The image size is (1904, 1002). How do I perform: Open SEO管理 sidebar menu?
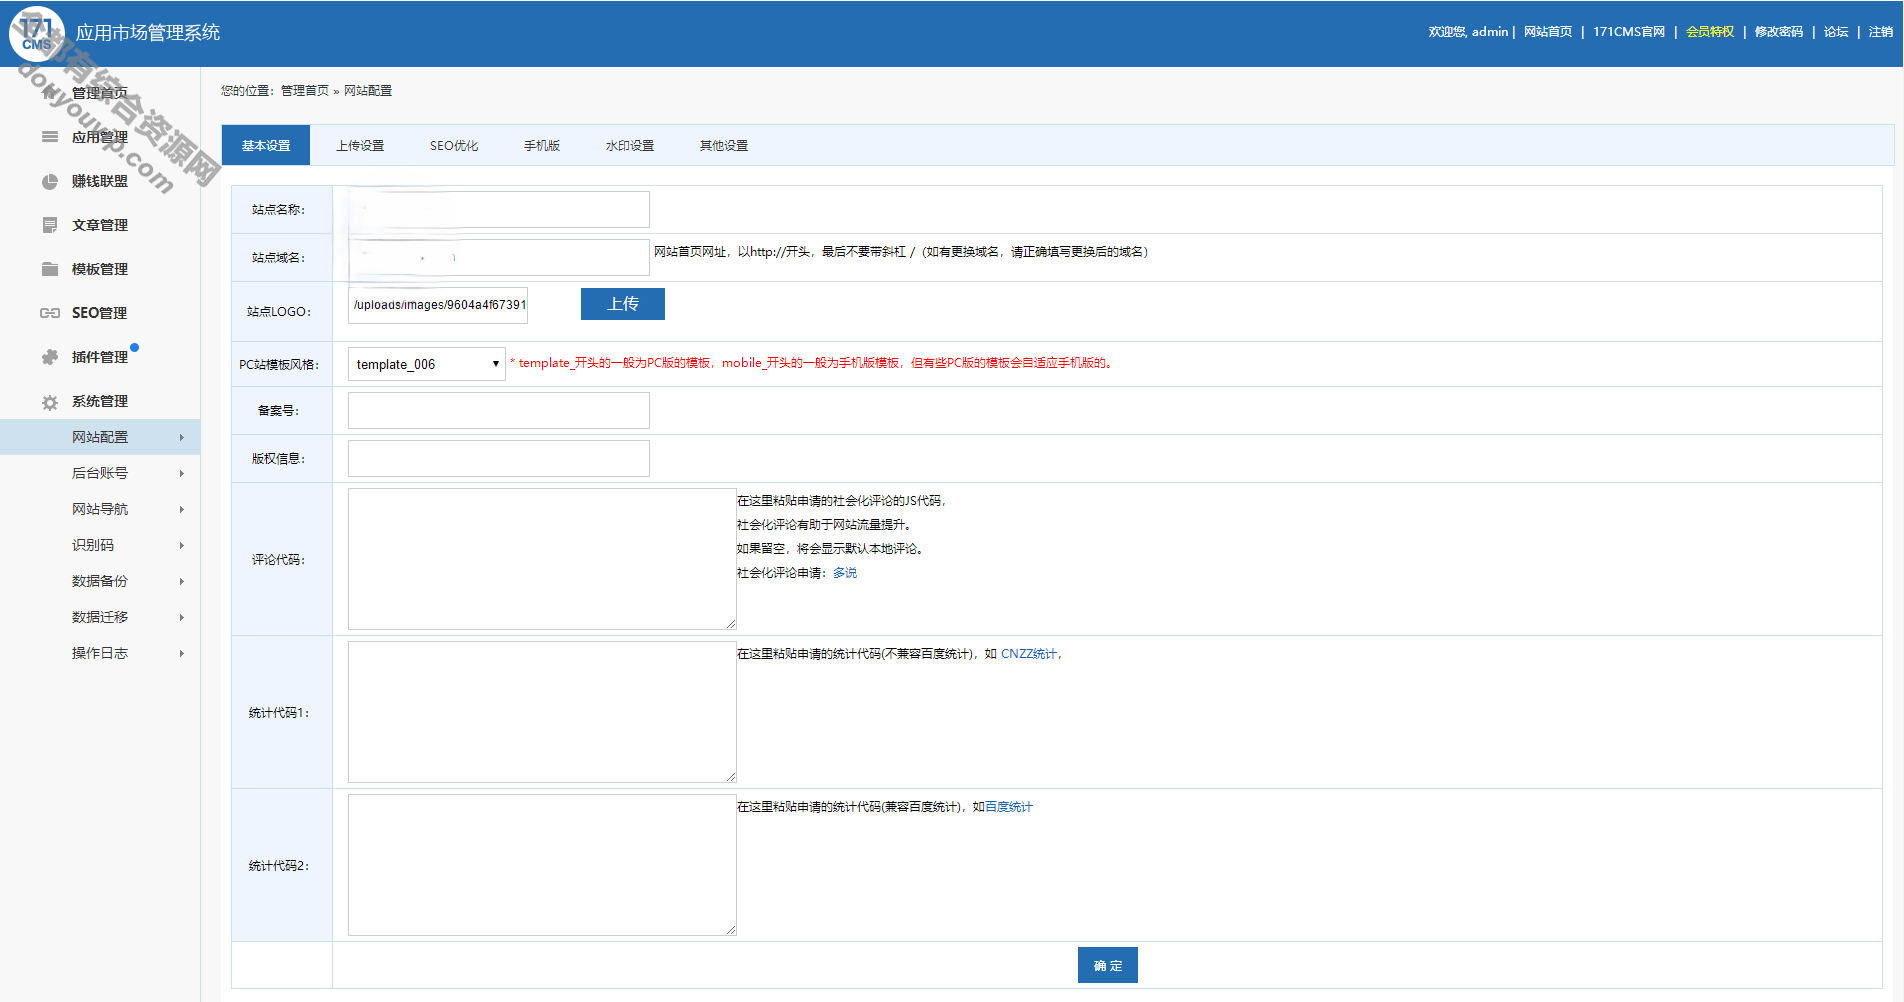[x=100, y=313]
